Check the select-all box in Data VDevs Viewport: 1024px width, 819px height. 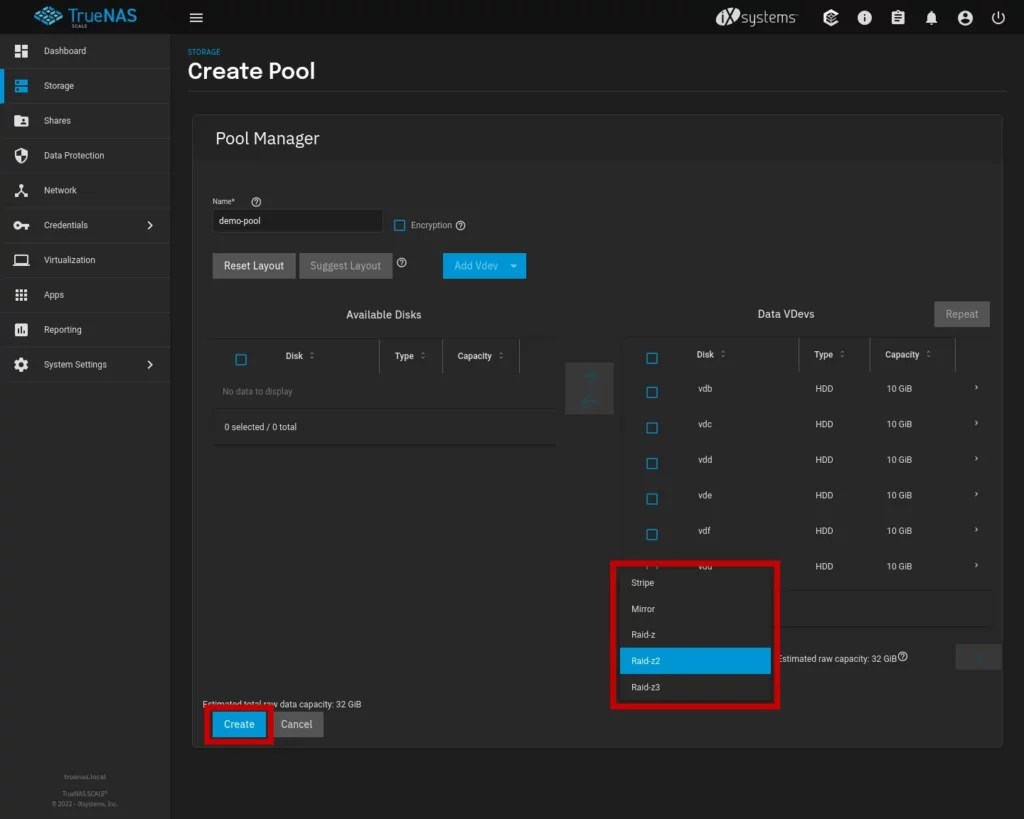[652, 357]
